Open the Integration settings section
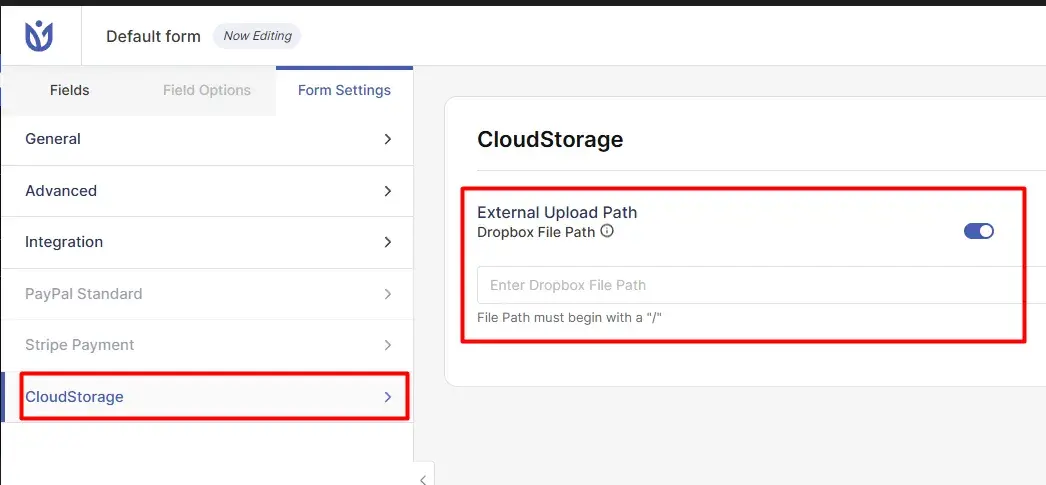 pyautogui.click(x=207, y=242)
